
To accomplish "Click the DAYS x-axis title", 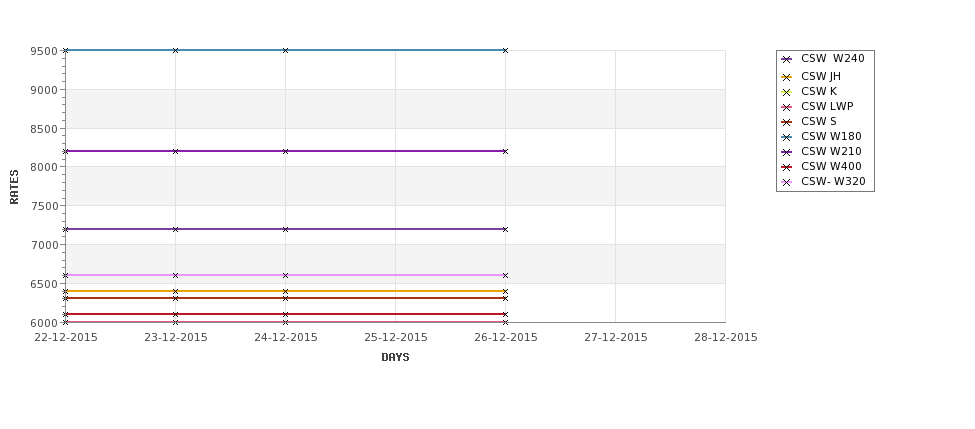I will point(395,358).
